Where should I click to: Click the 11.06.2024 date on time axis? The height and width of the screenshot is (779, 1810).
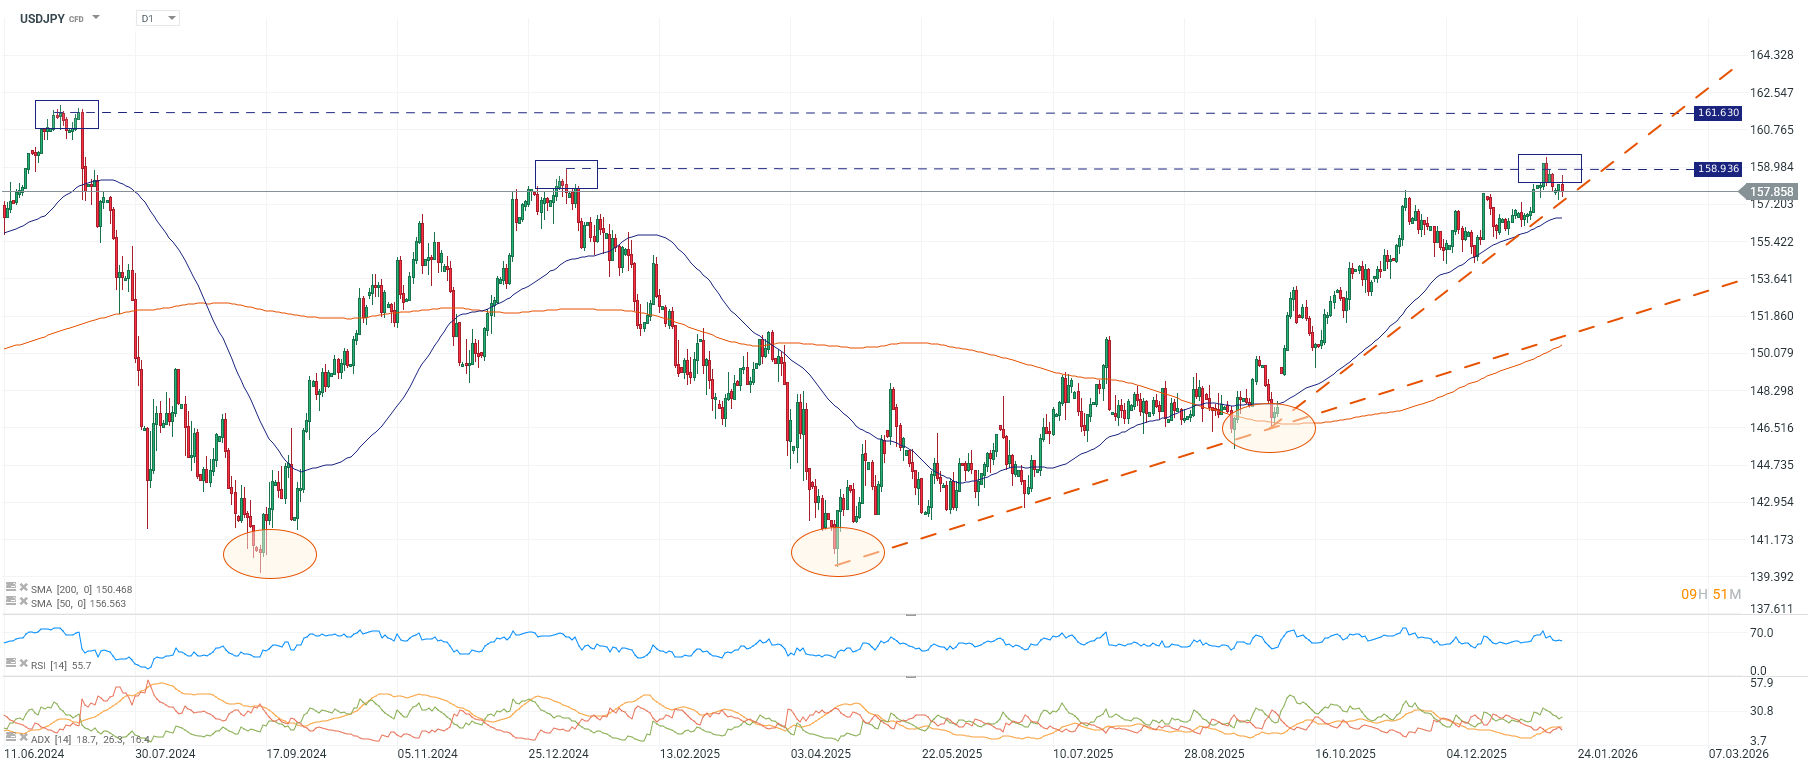point(34,754)
